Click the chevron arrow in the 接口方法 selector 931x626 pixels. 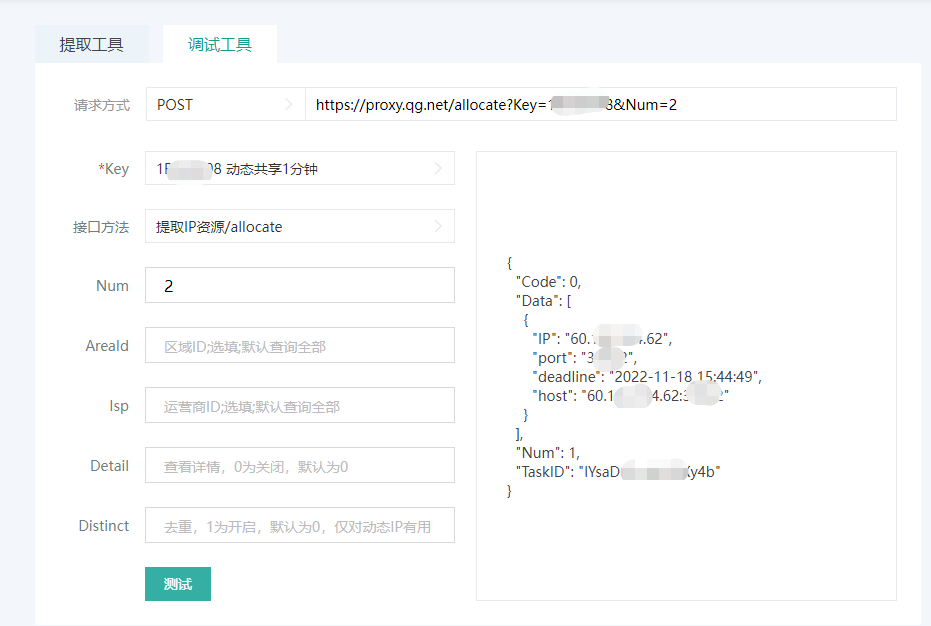437,227
